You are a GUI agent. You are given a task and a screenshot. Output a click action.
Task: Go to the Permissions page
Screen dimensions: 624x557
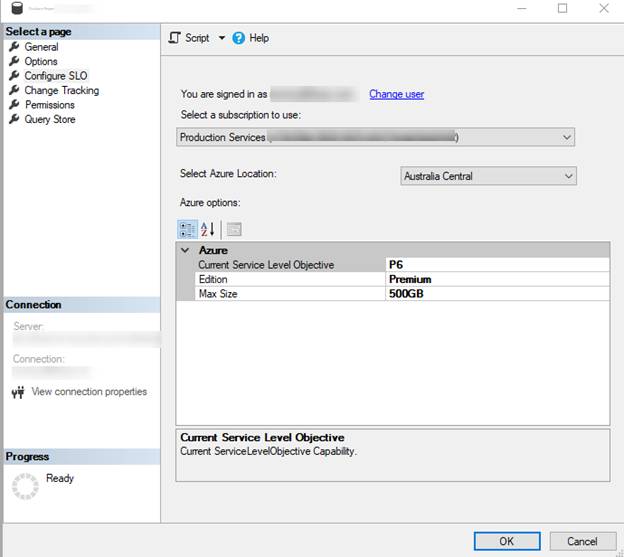(49, 105)
